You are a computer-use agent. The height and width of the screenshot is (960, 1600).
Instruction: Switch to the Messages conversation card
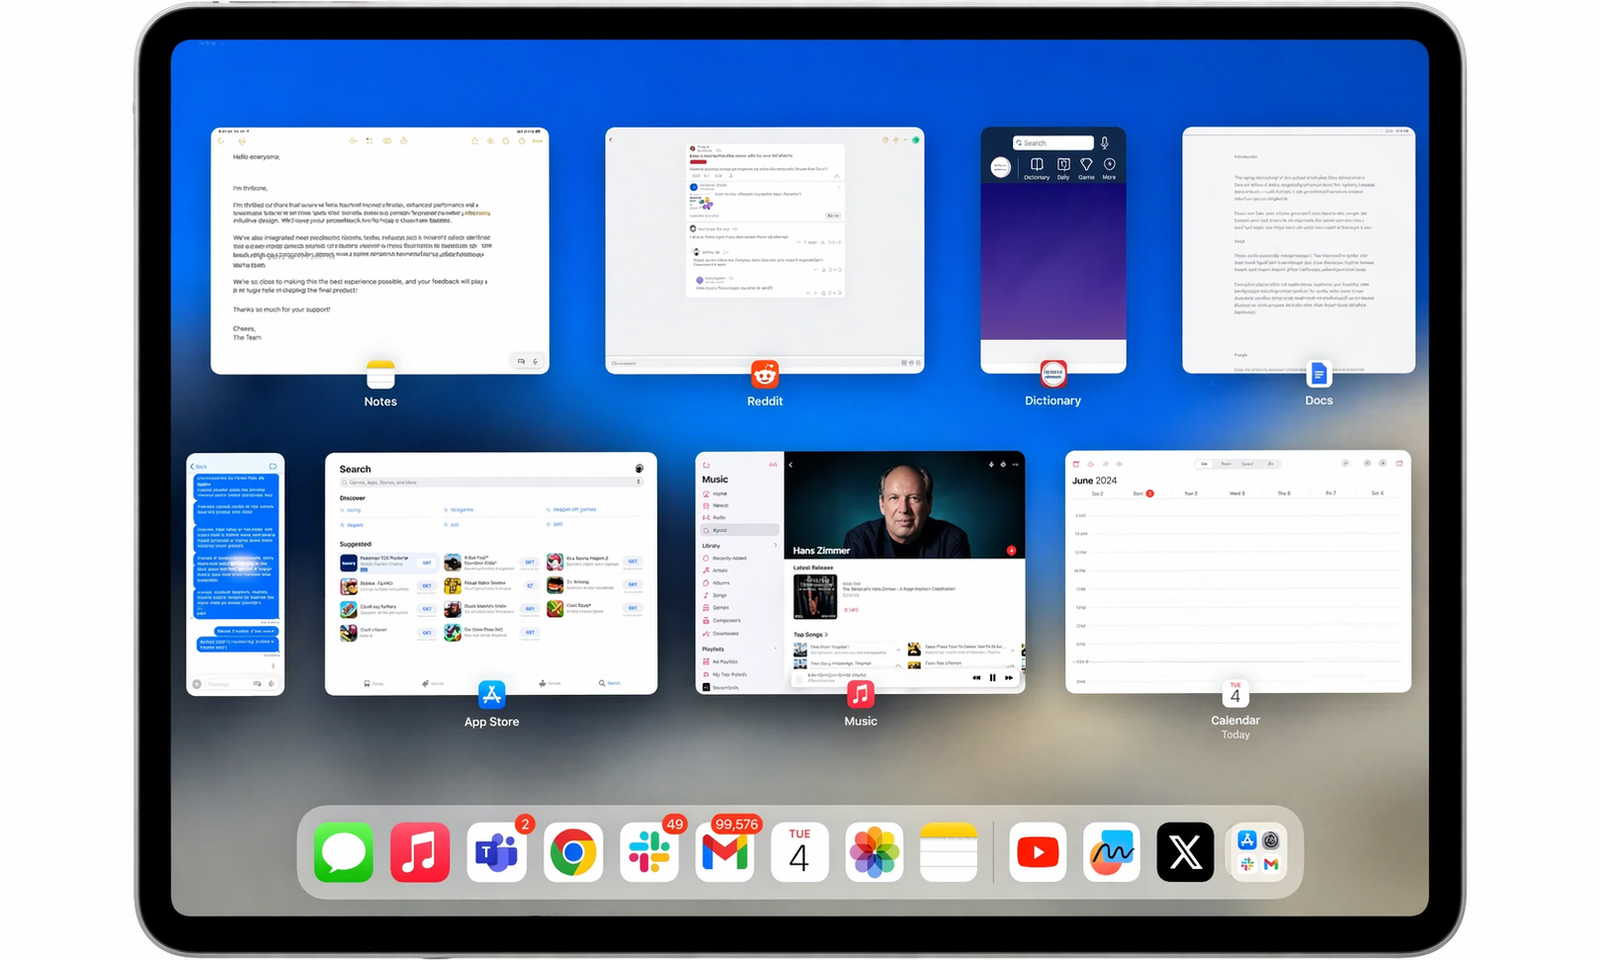pos(235,574)
